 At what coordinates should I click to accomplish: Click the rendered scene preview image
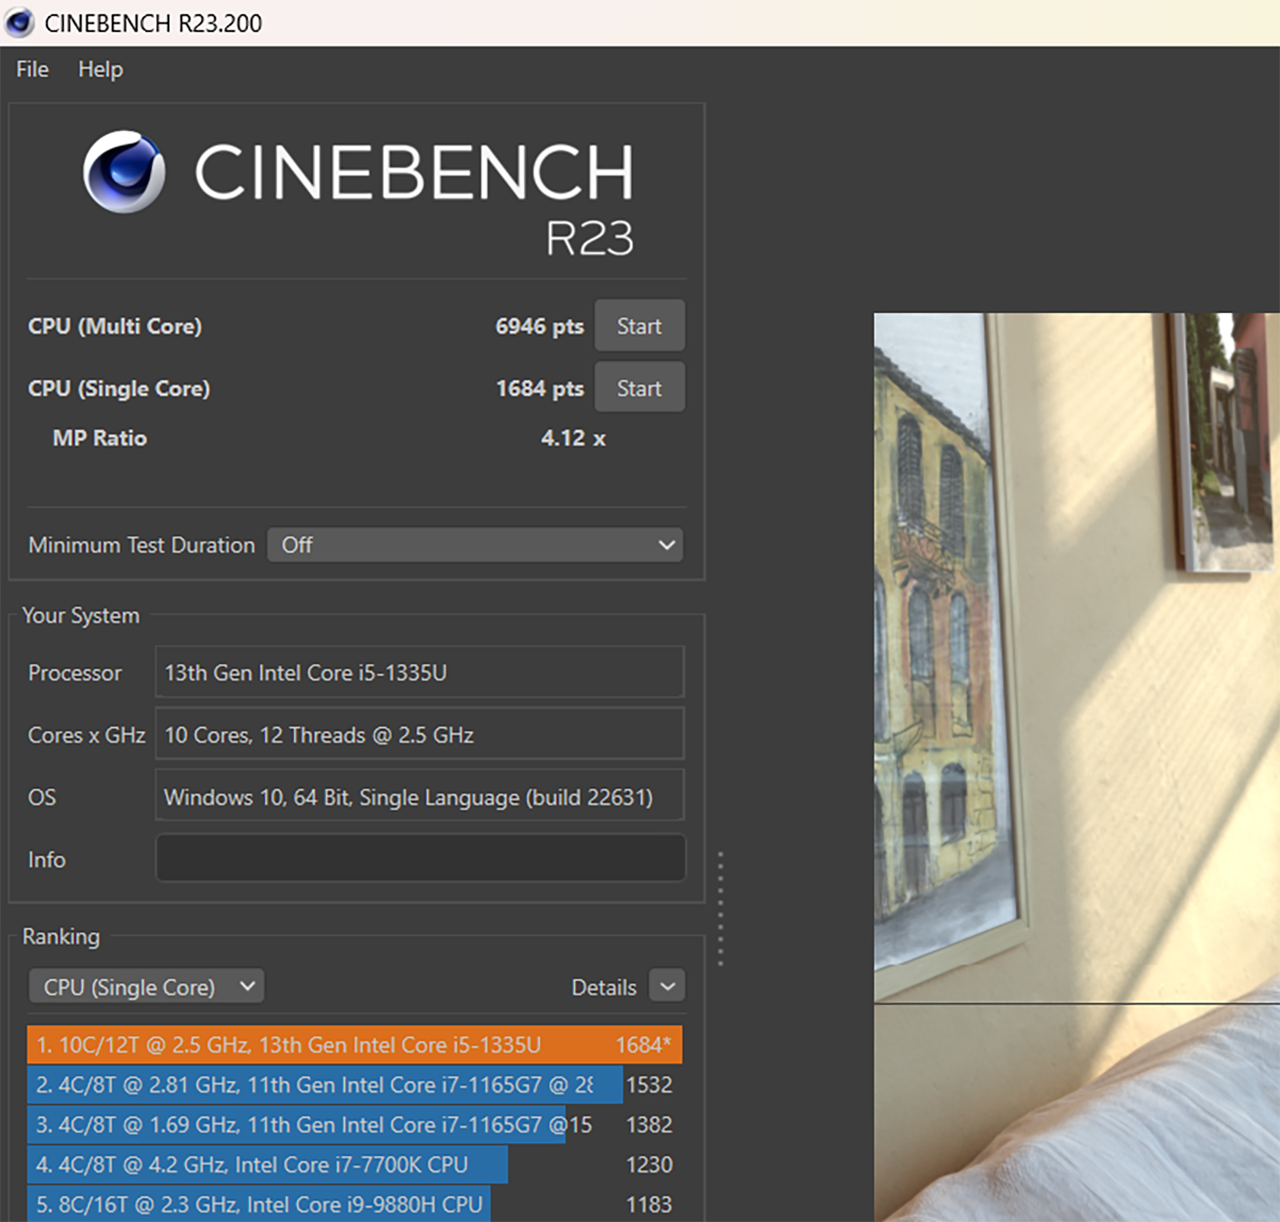tap(1077, 767)
